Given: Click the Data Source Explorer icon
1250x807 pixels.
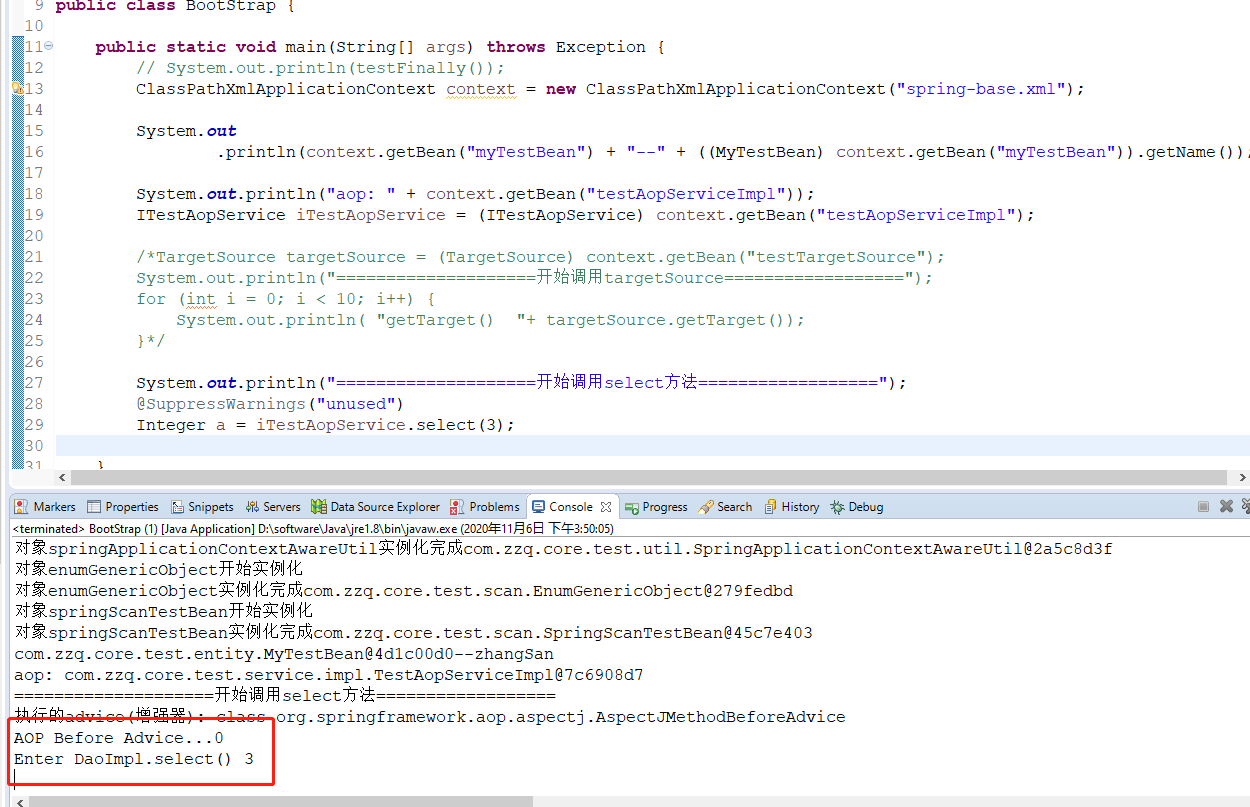Looking at the screenshot, I should (319, 507).
